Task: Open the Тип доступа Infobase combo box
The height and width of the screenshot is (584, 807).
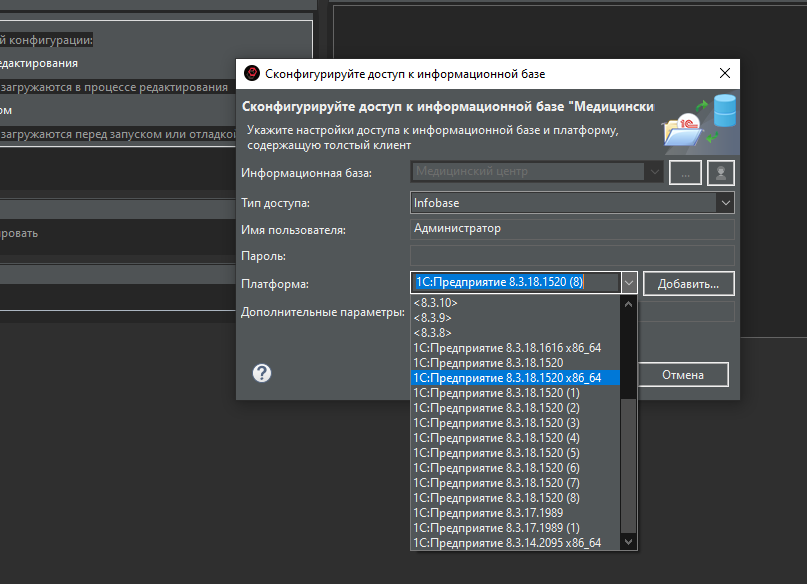Action: 727,200
